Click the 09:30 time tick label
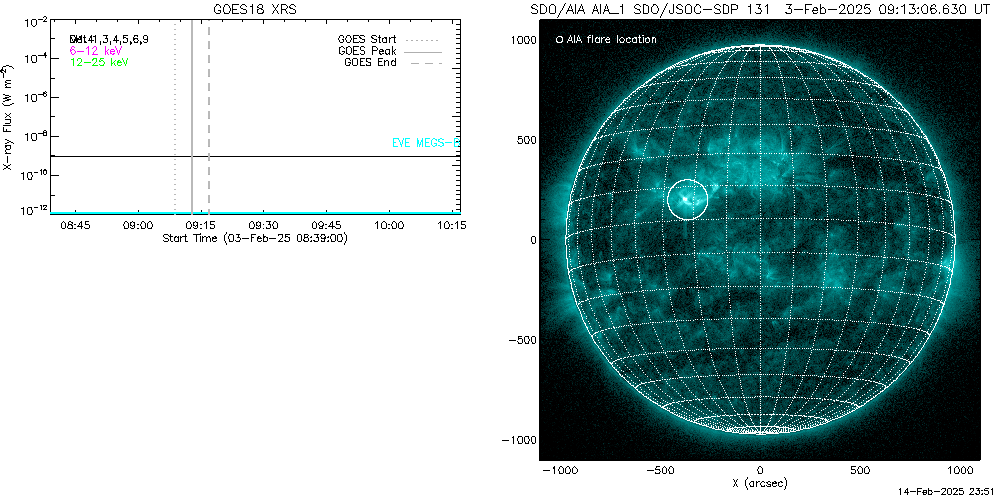 [x=263, y=226]
